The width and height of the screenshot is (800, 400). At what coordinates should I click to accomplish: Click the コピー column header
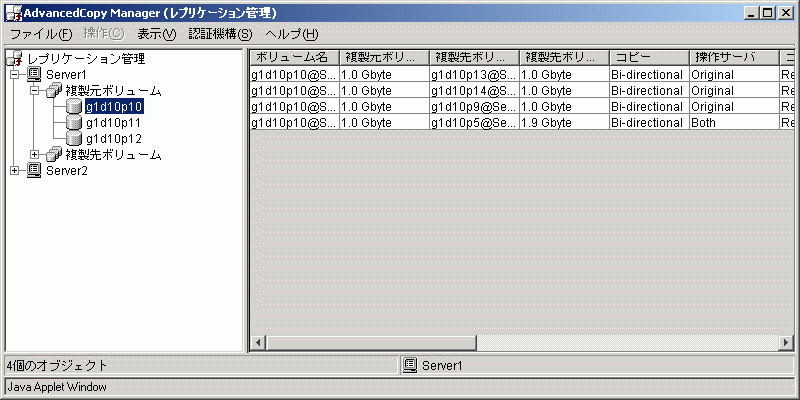[649, 57]
